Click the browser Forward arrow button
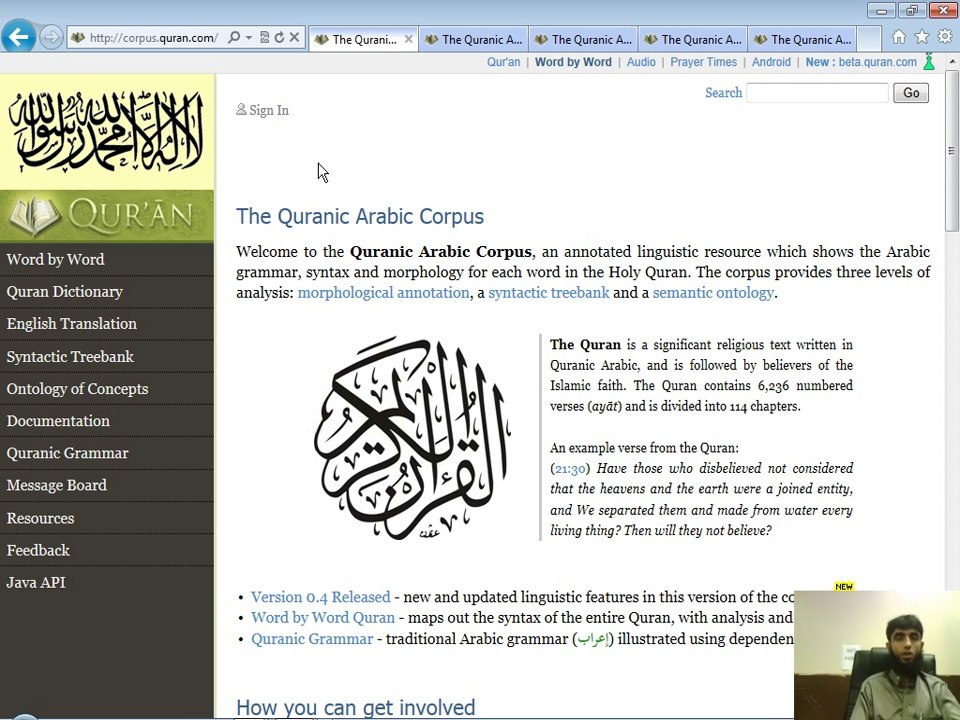The image size is (960, 720). 51,37
